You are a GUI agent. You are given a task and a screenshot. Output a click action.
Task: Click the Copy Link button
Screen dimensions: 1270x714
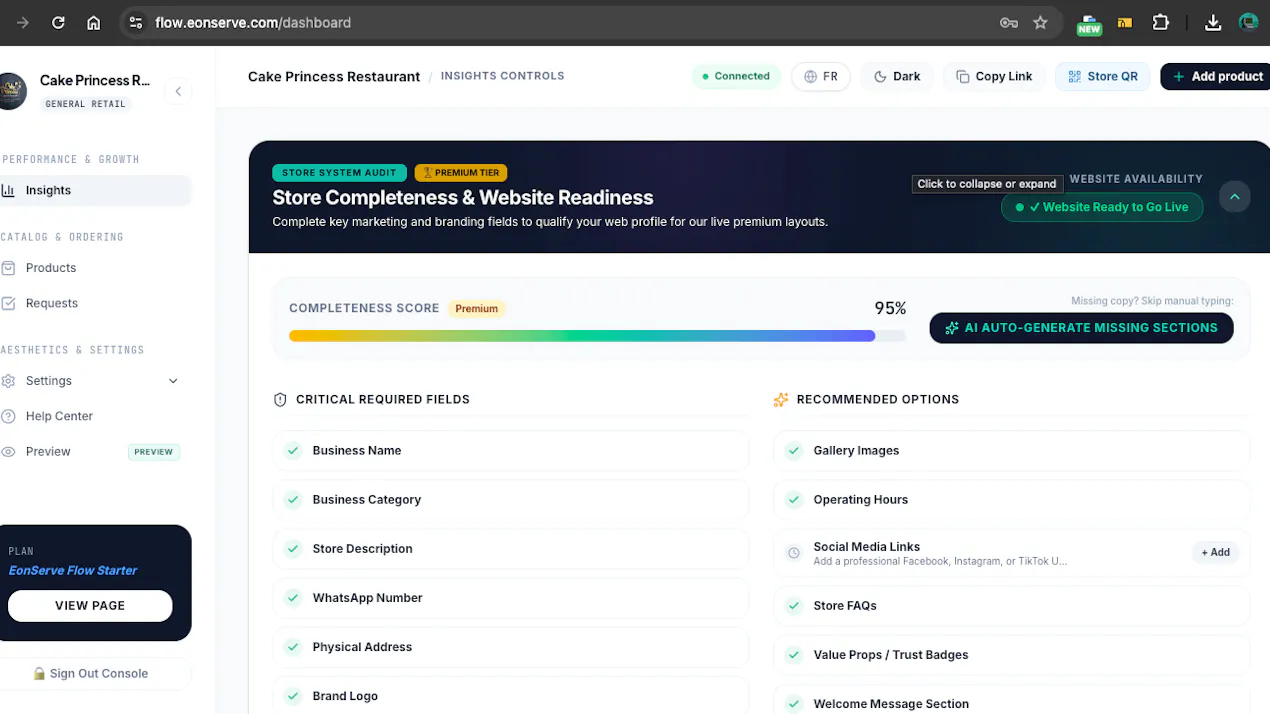point(994,76)
